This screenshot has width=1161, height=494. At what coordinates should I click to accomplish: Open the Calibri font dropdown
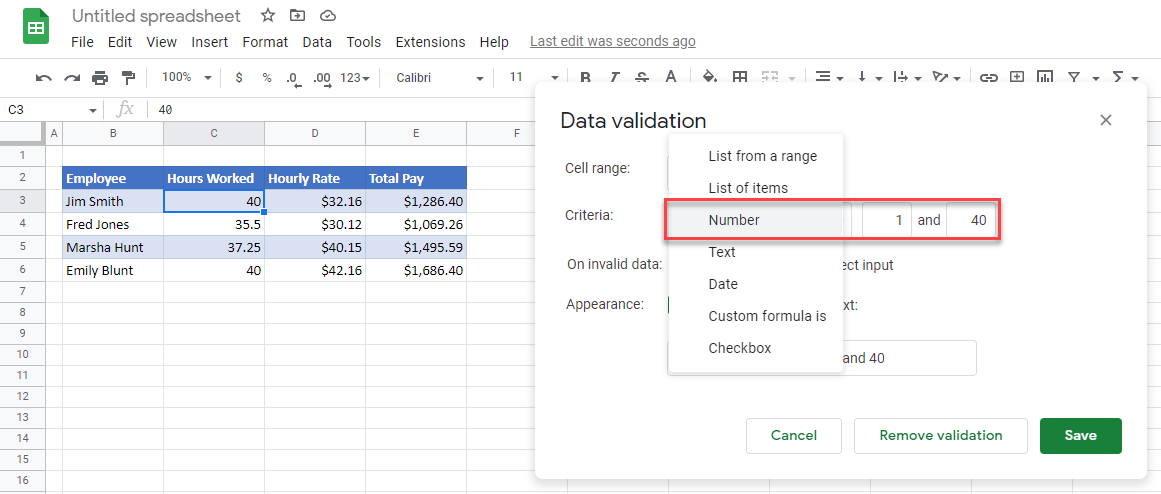point(439,77)
